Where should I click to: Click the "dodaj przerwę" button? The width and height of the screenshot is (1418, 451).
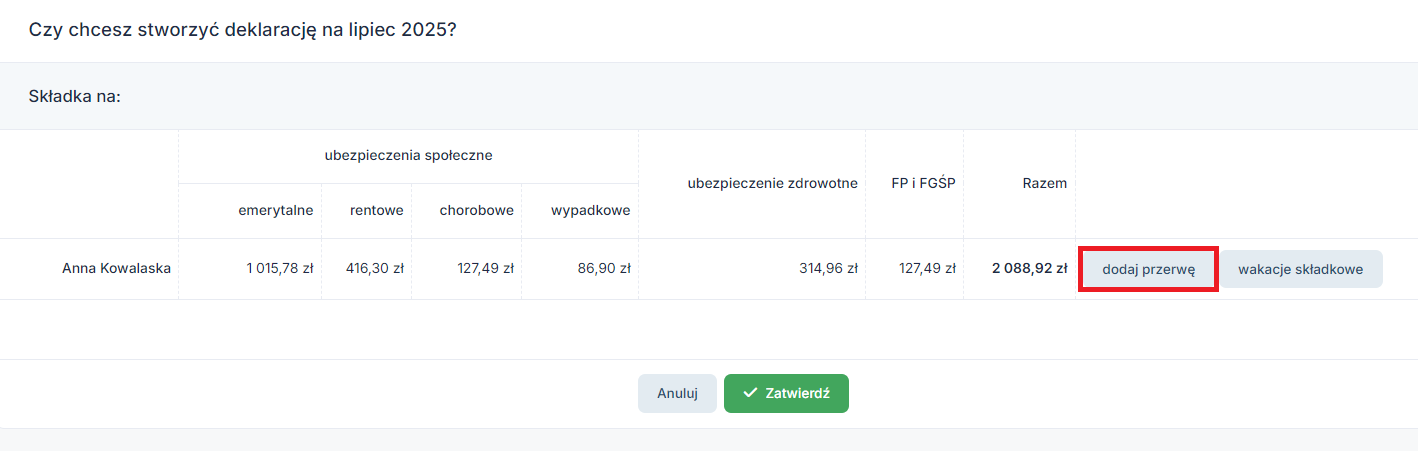tap(1148, 269)
